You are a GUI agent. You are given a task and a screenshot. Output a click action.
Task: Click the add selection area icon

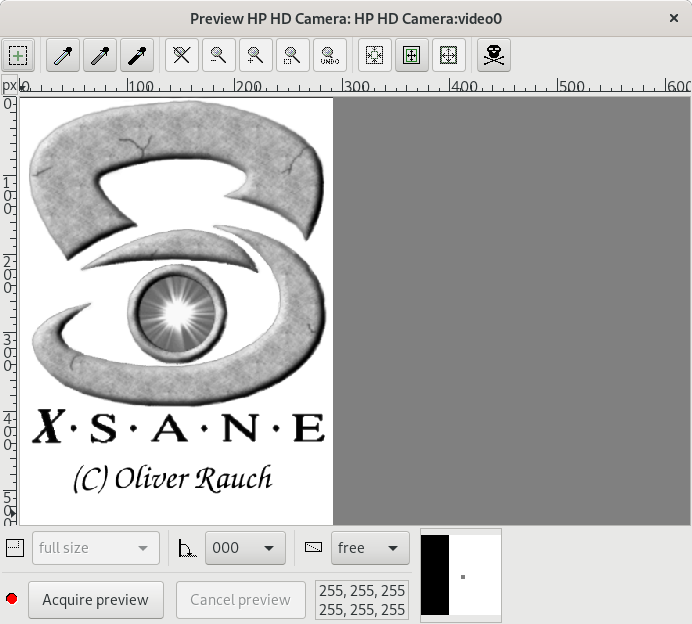pyautogui.click(x=18, y=56)
